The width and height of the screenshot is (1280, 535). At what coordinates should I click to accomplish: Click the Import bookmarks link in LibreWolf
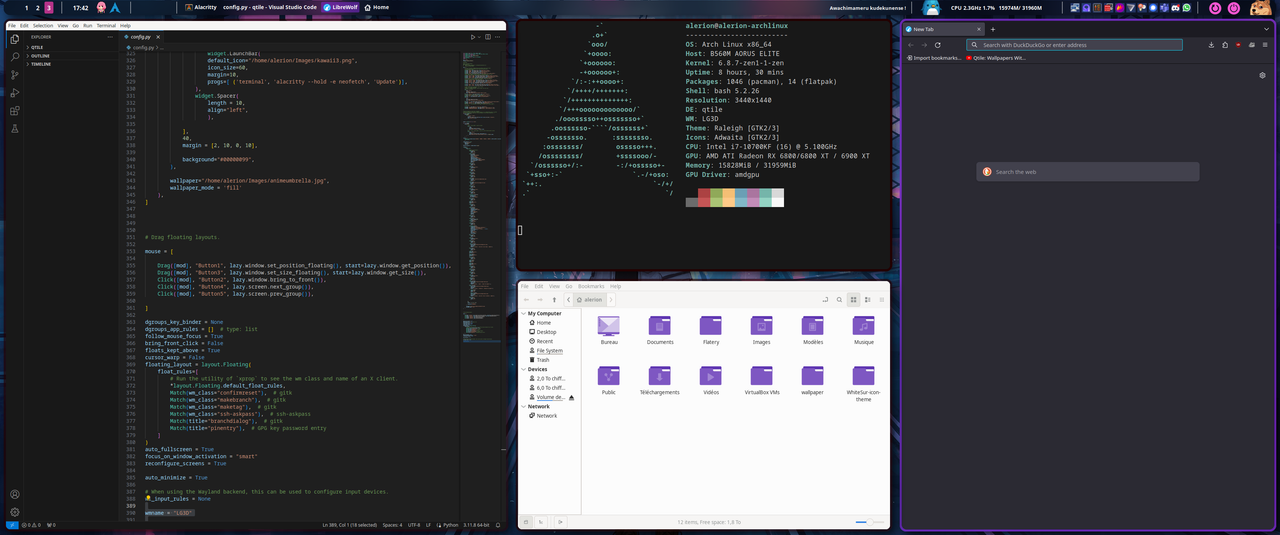(935, 58)
